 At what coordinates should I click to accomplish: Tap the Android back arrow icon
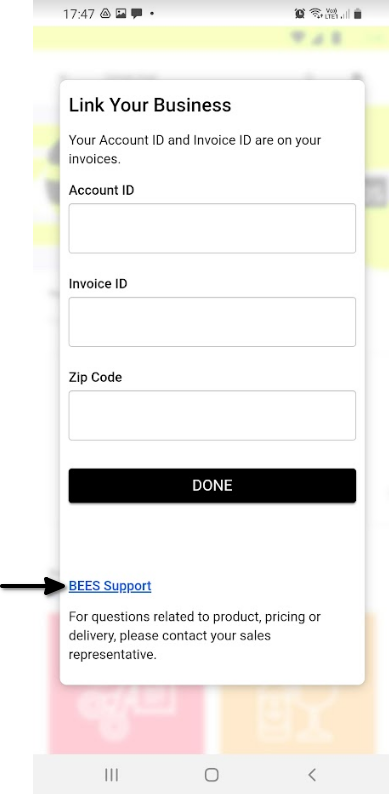coord(312,774)
